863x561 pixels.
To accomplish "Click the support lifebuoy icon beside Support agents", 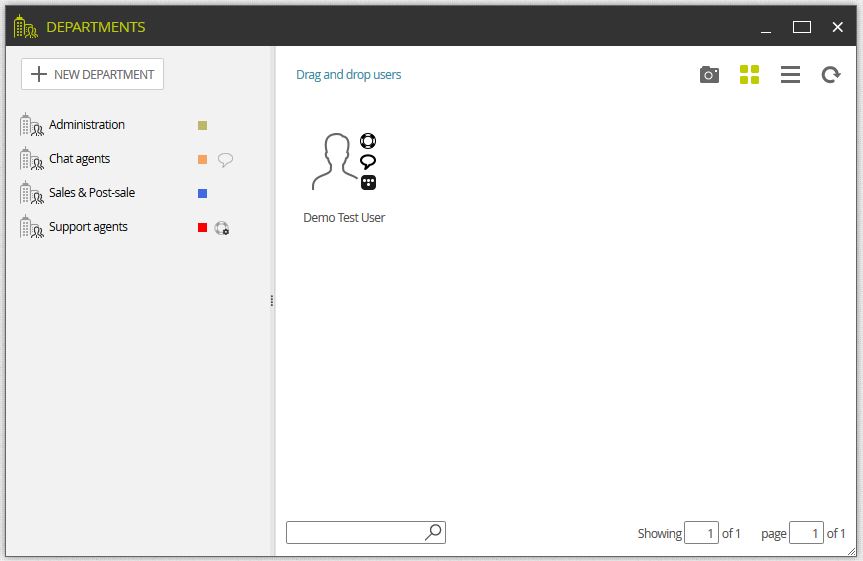I will pyautogui.click(x=222, y=228).
